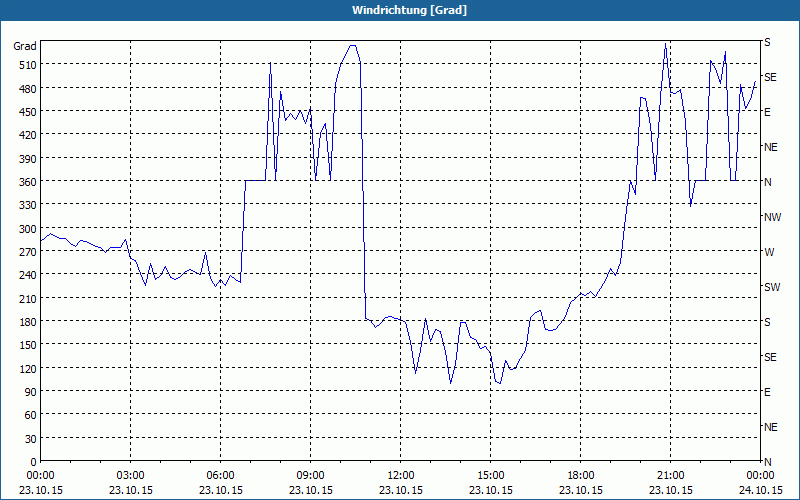800x500 pixels.
Task: Click the SW compass direction label
Action: 772,287
